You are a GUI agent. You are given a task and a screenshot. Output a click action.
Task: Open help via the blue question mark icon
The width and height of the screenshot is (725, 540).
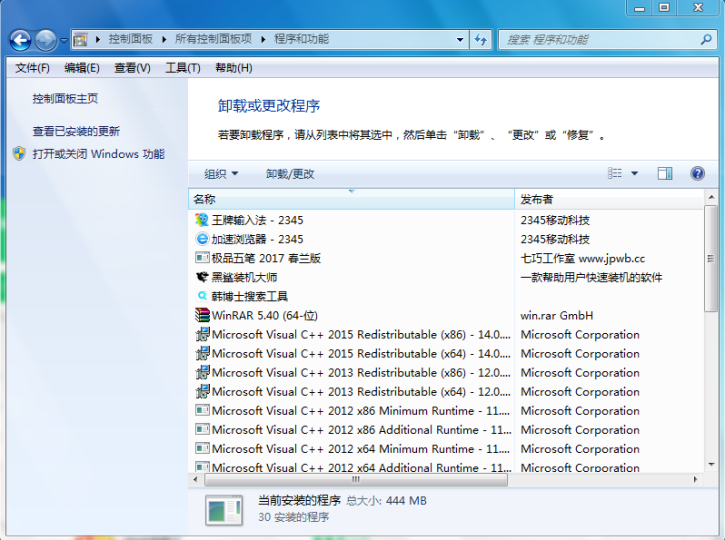(x=697, y=173)
